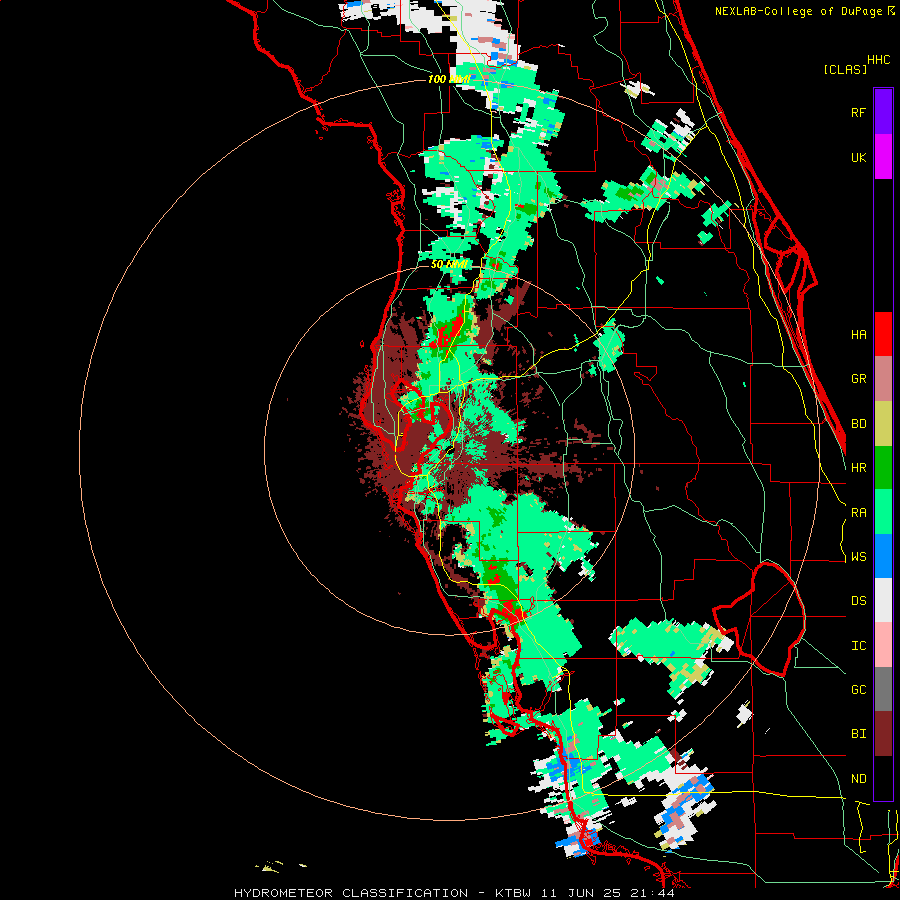The height and width of the screenshot is (900, 900).
Task: Click the BD yellow legend swatch
Action: pyautogui.click(x=883, y=423)
